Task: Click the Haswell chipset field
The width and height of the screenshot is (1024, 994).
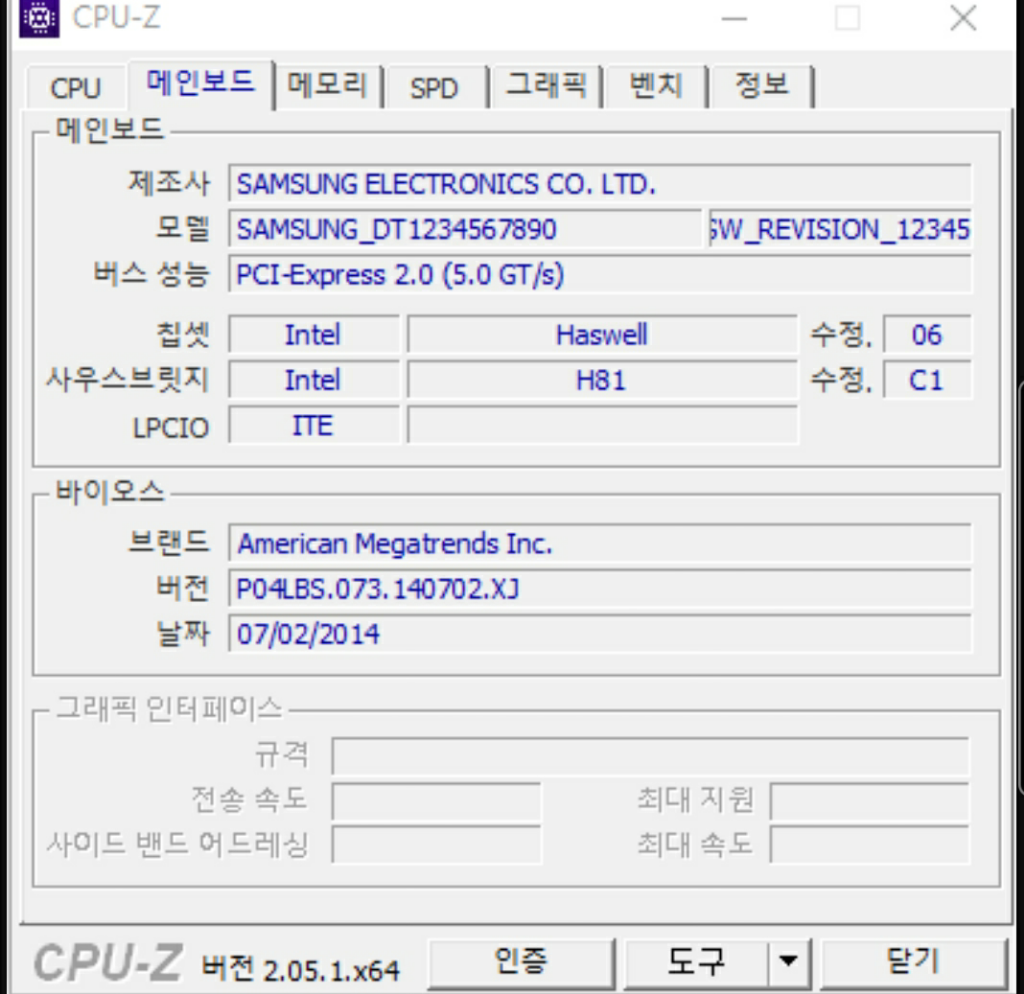Action: [x=602, y=334]
